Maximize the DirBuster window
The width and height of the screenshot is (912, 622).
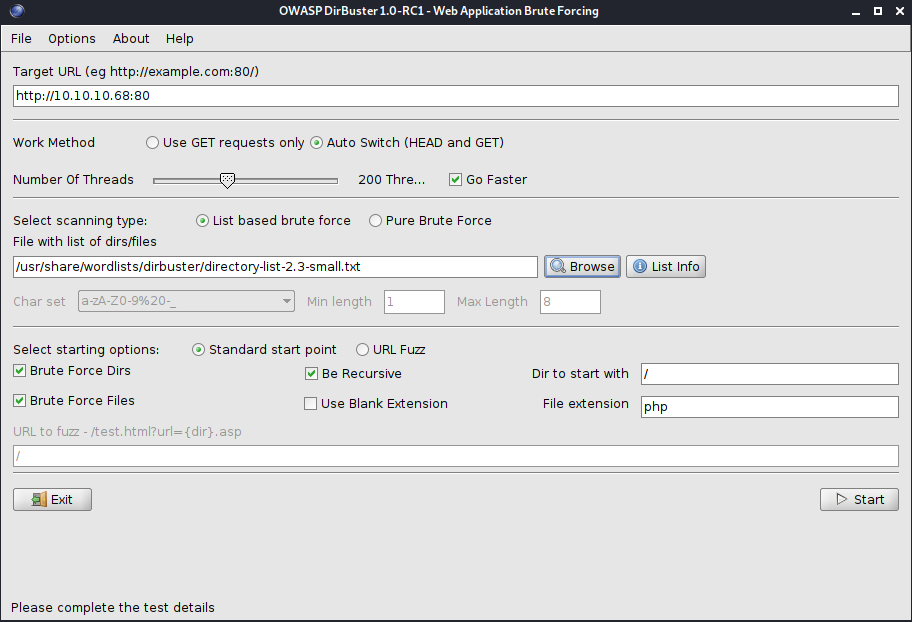[878, 11]
